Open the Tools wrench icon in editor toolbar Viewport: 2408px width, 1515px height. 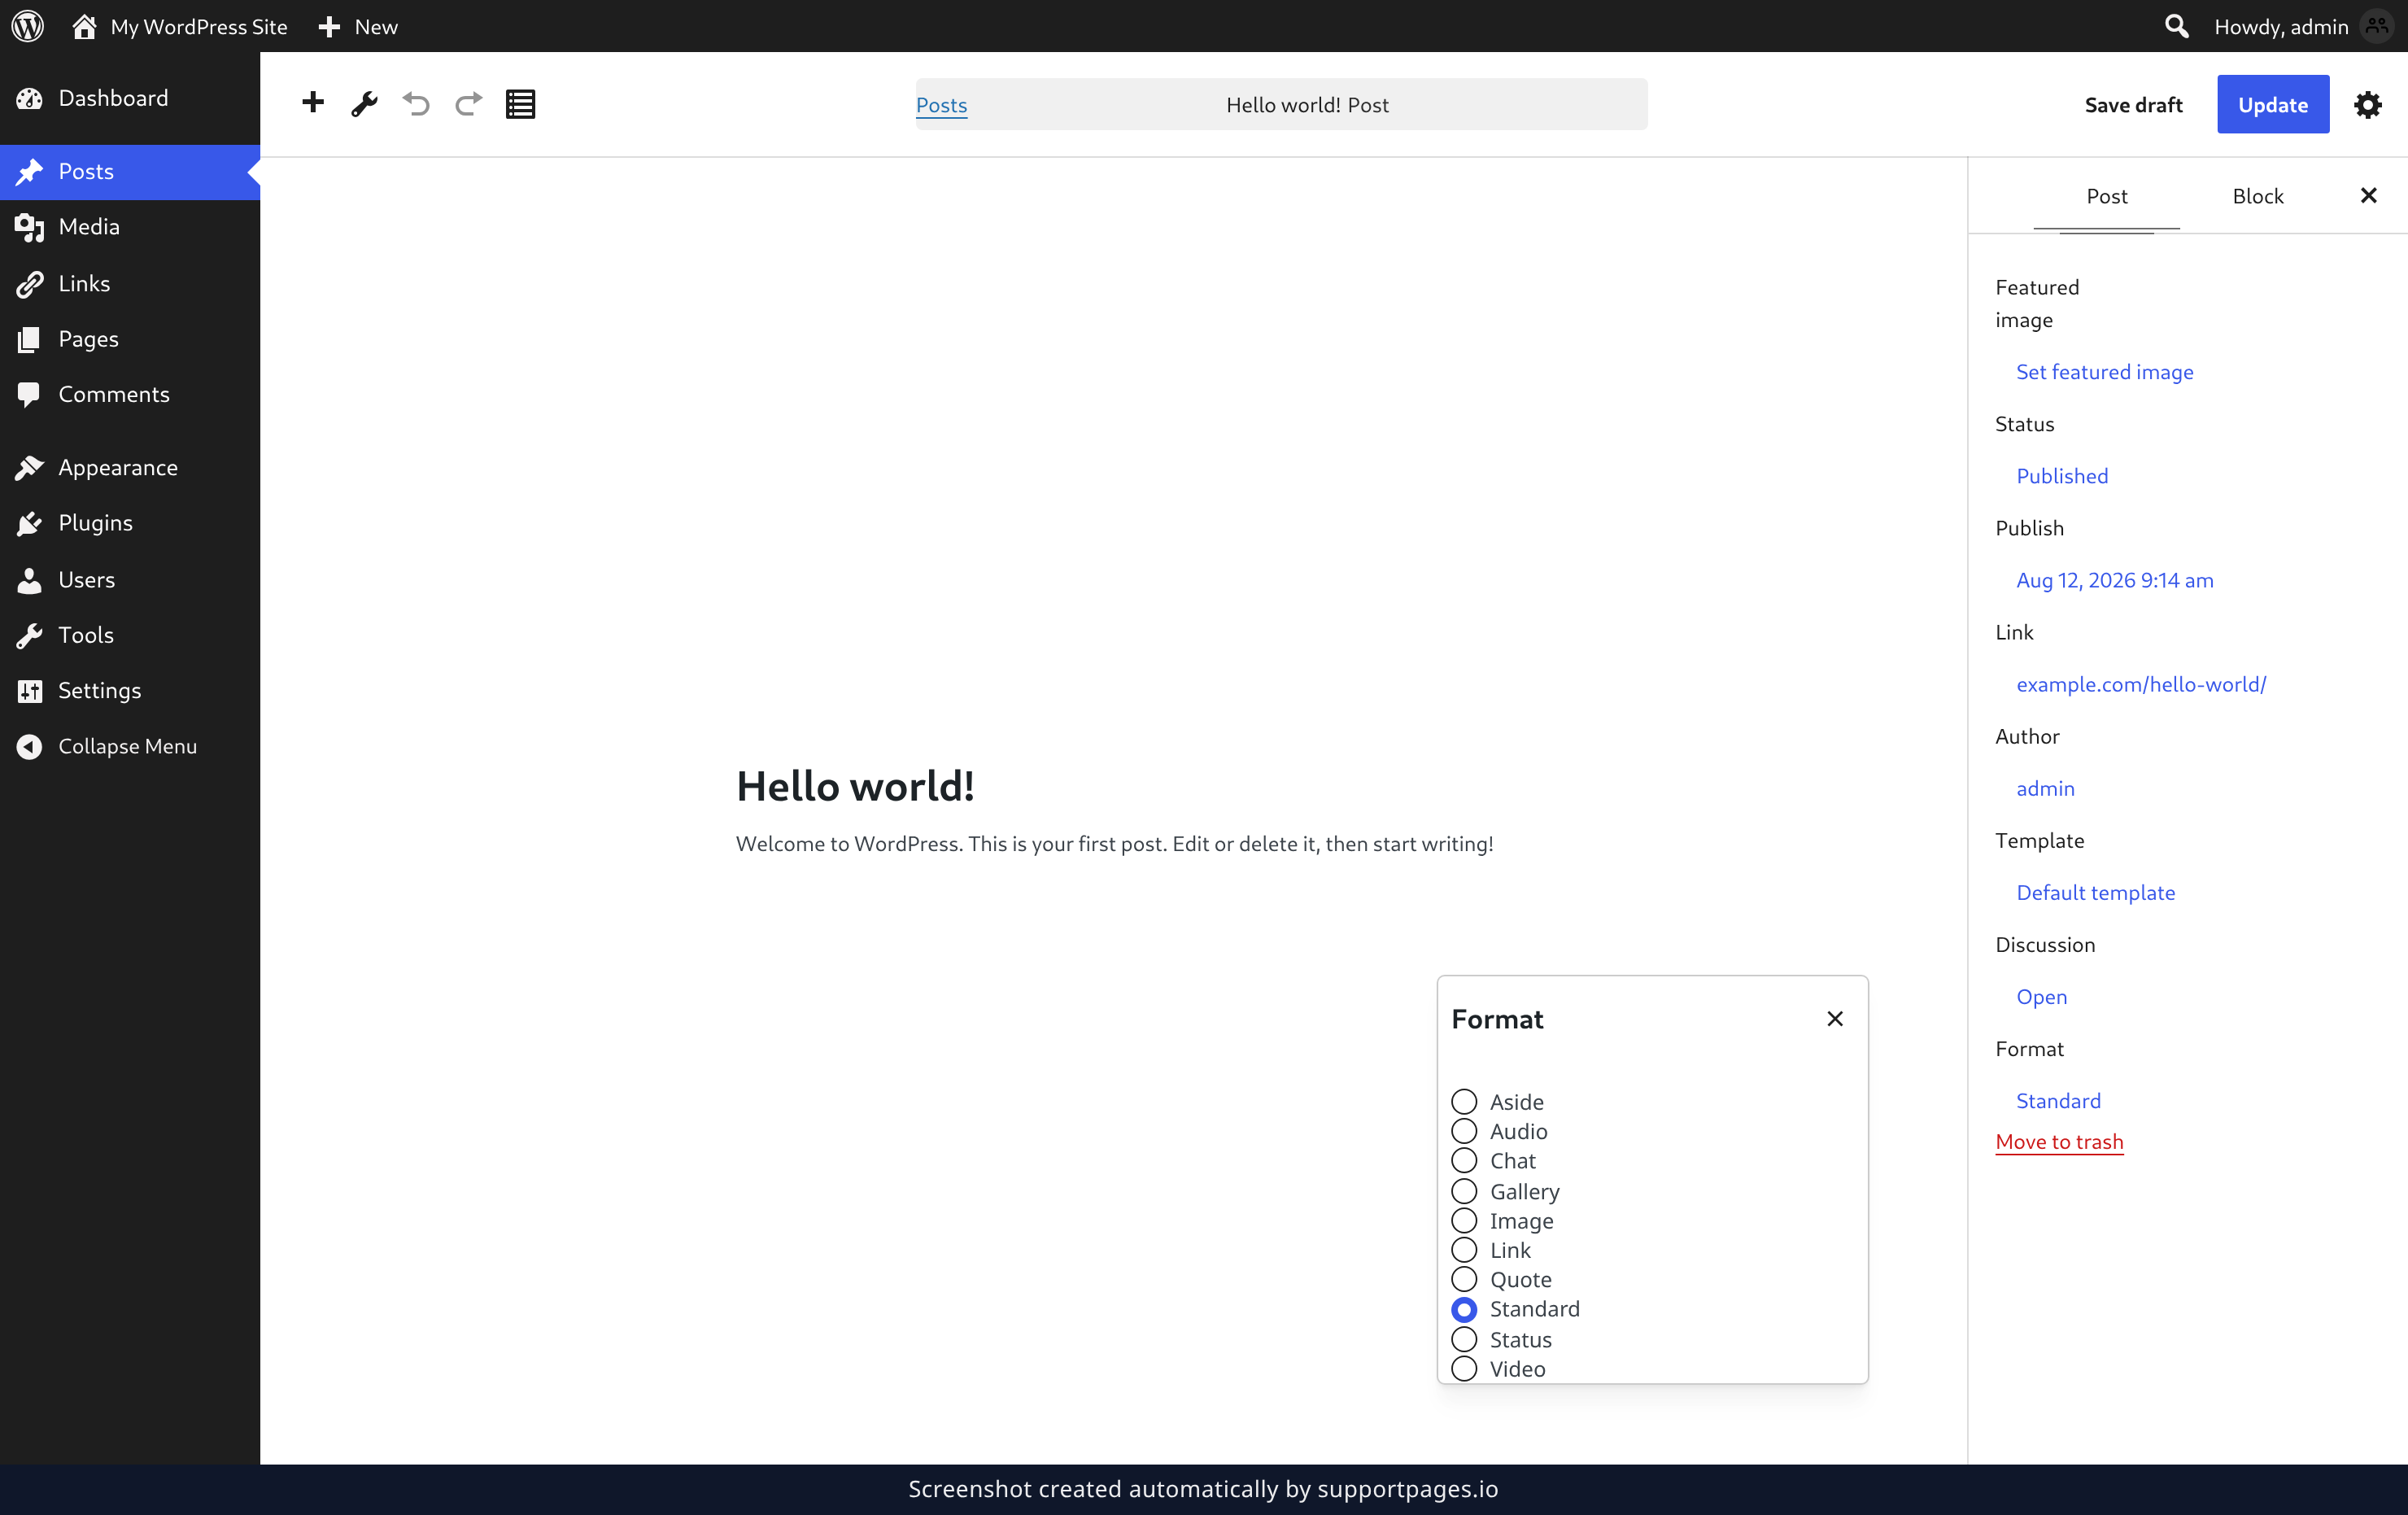click(364, 104)
